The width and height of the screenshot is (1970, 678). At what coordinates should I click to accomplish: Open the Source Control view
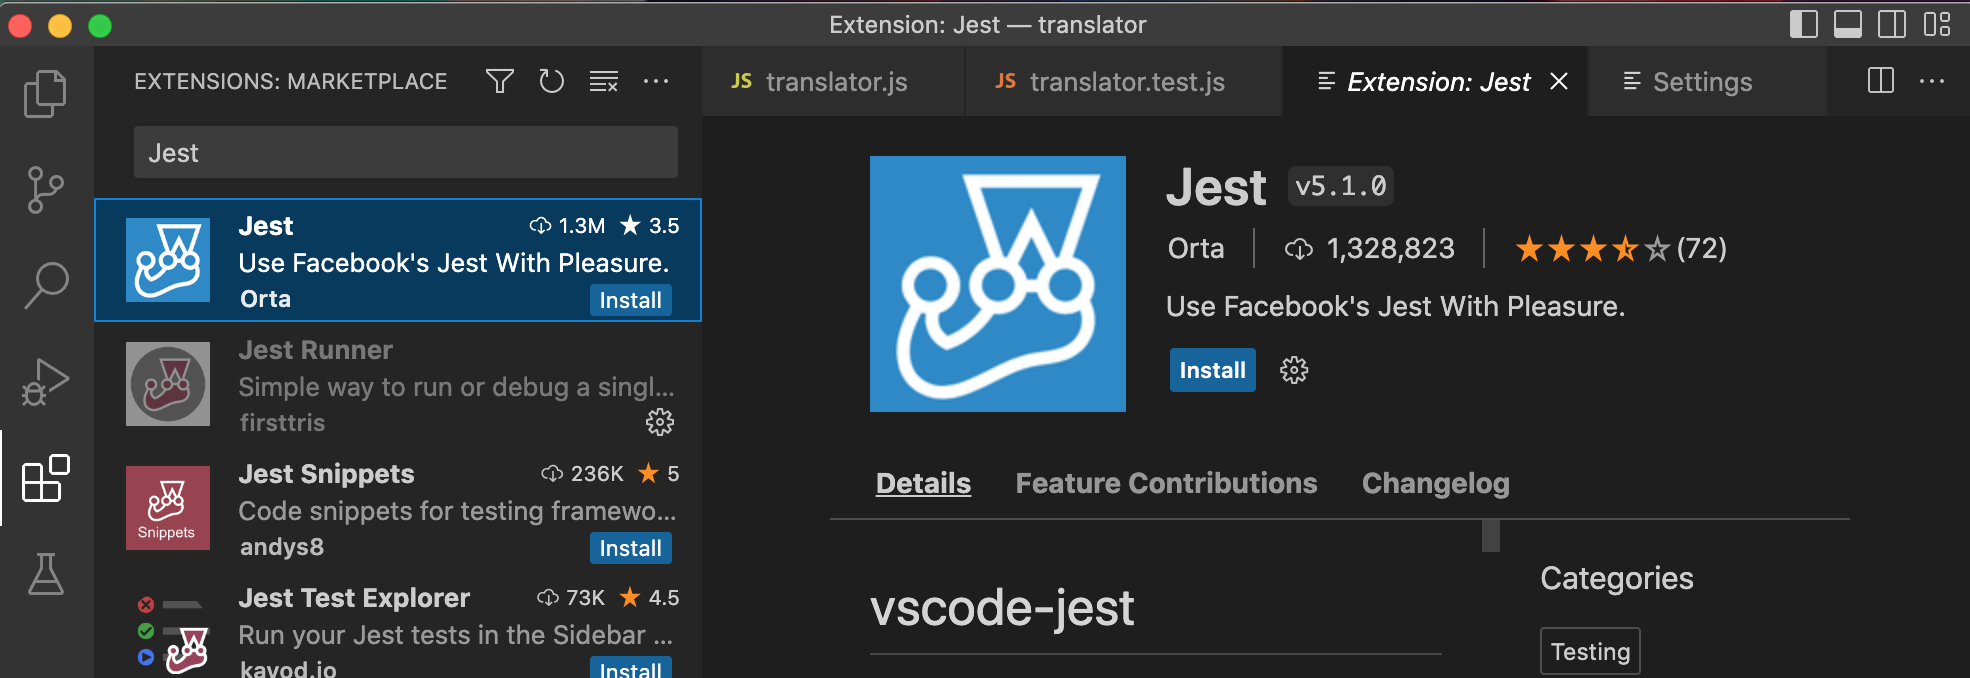click(45, 190)
